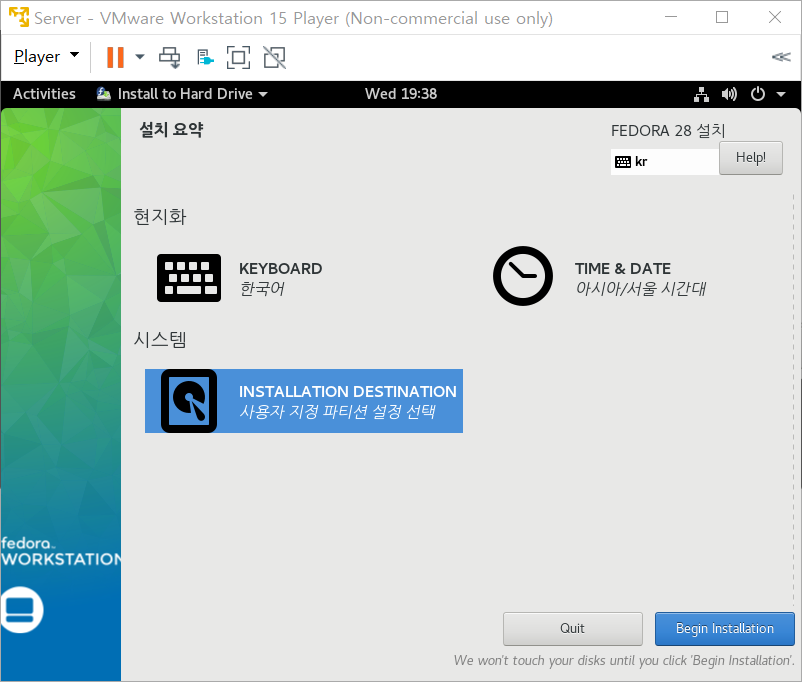Open the keyboard icon settings

coord(189,278)
